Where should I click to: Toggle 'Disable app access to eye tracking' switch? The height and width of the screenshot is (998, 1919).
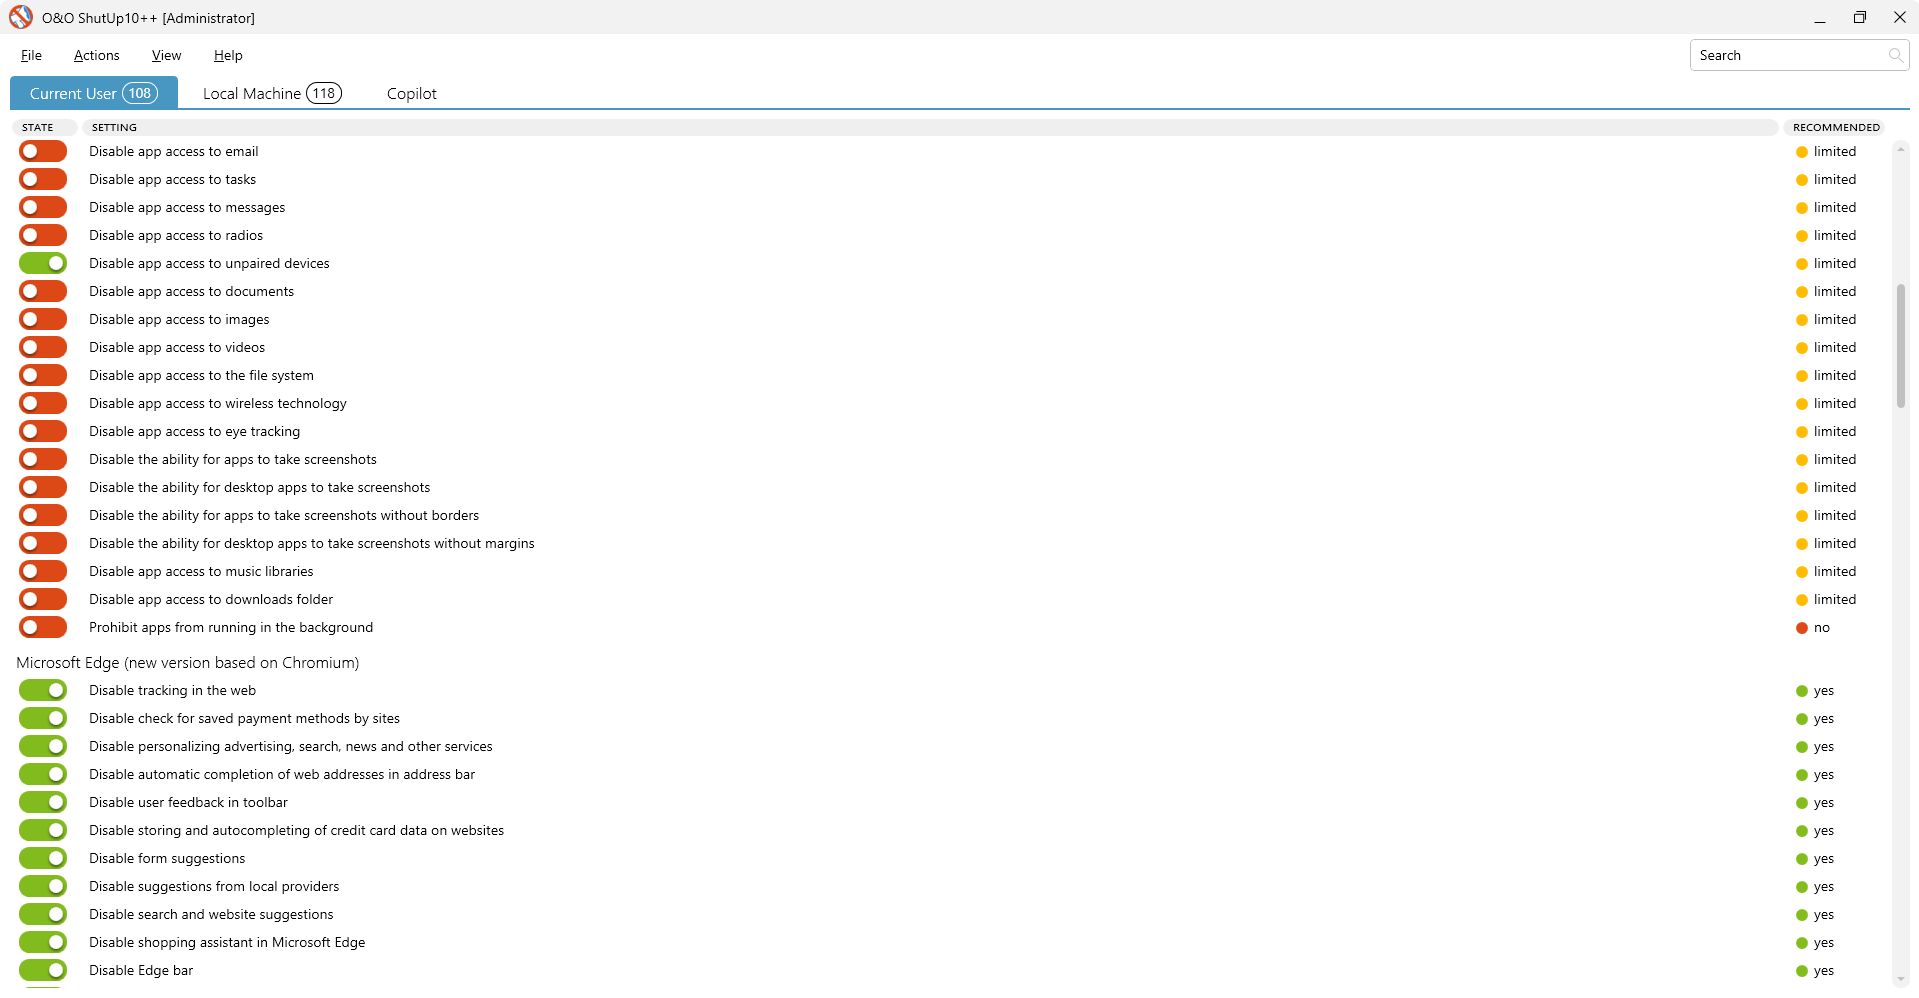[x=43, y=431]
